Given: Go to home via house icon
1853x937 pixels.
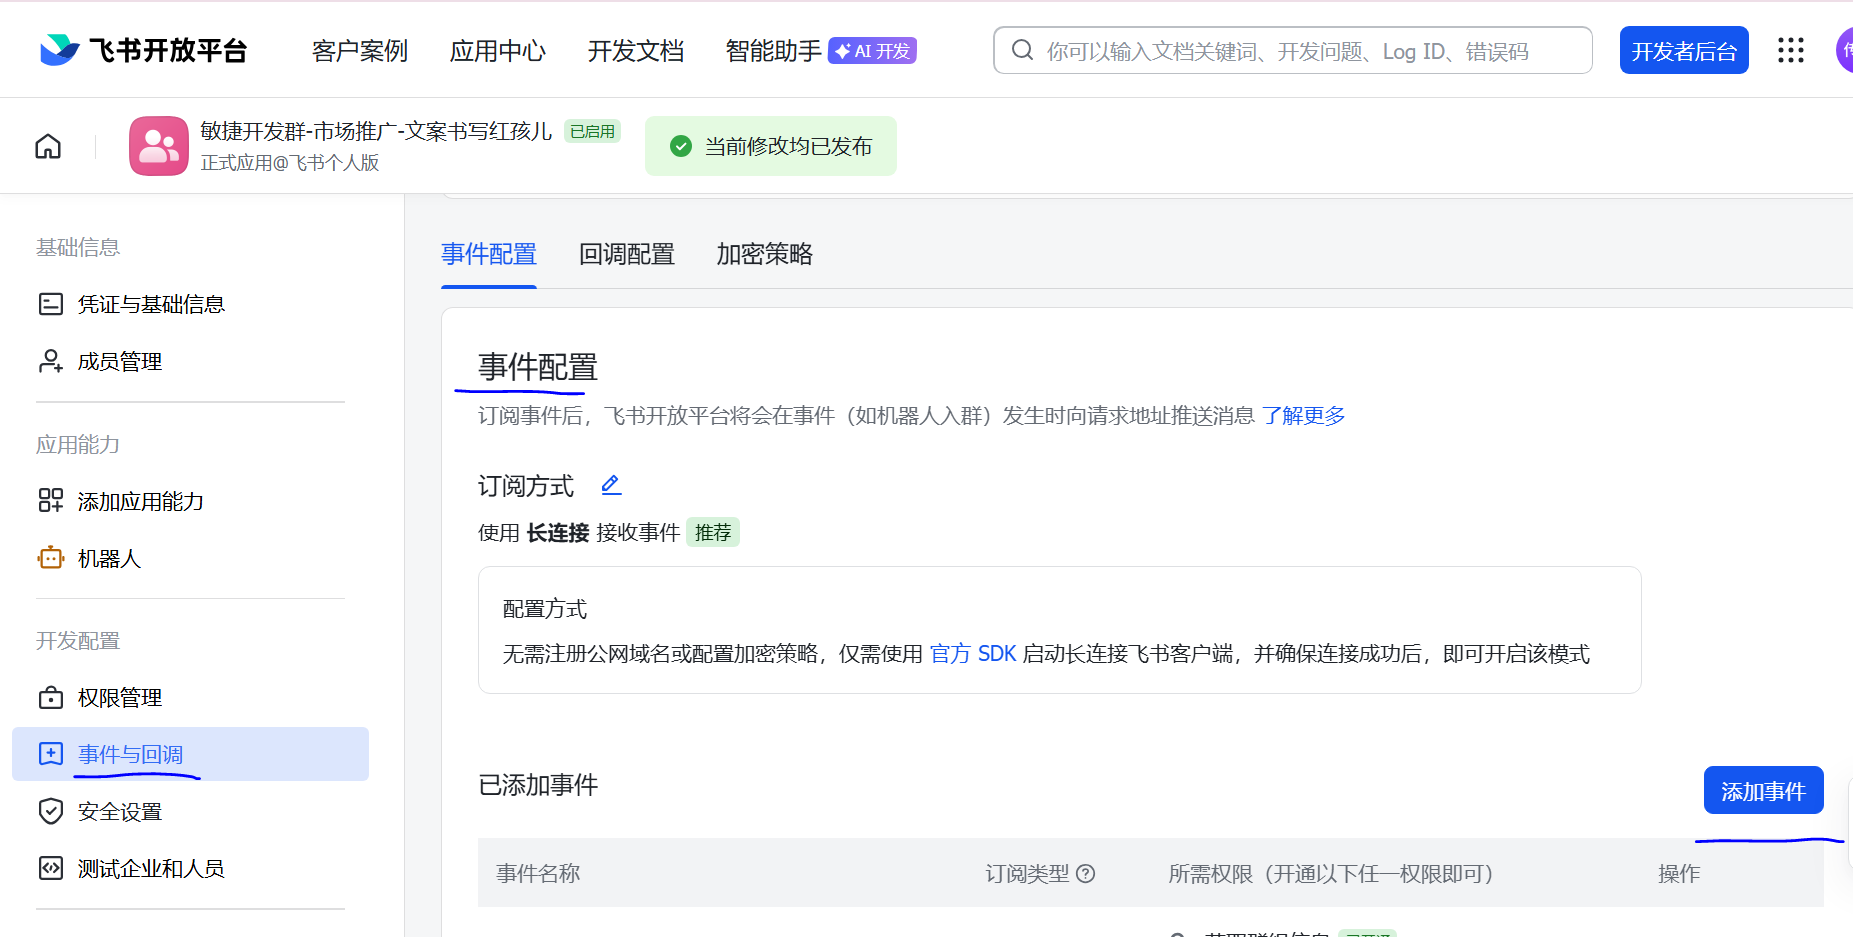Looking at the screenshot, I should [48, 147].
